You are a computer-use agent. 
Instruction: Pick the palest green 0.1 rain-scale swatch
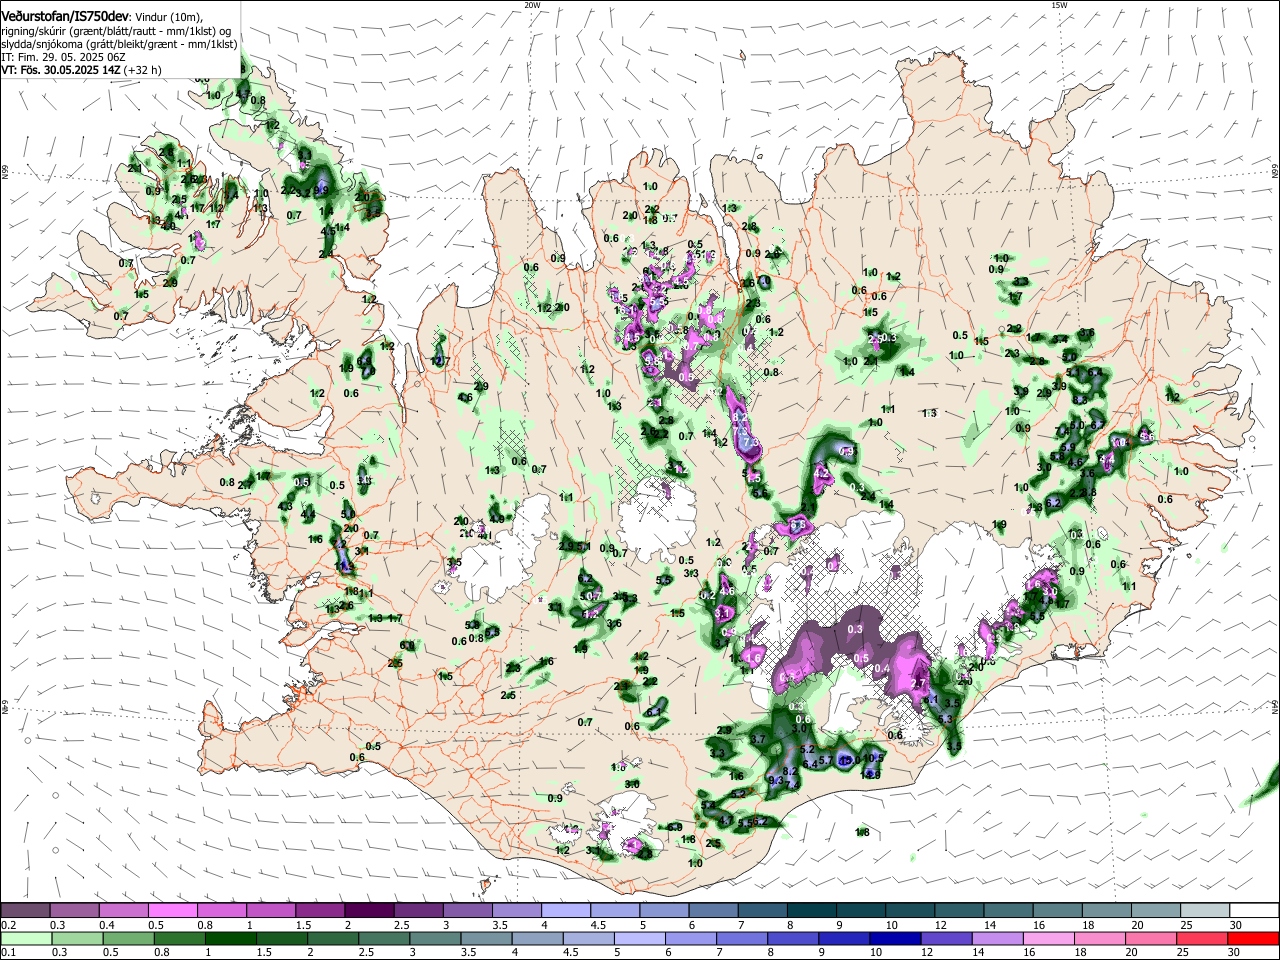[27, 939]
